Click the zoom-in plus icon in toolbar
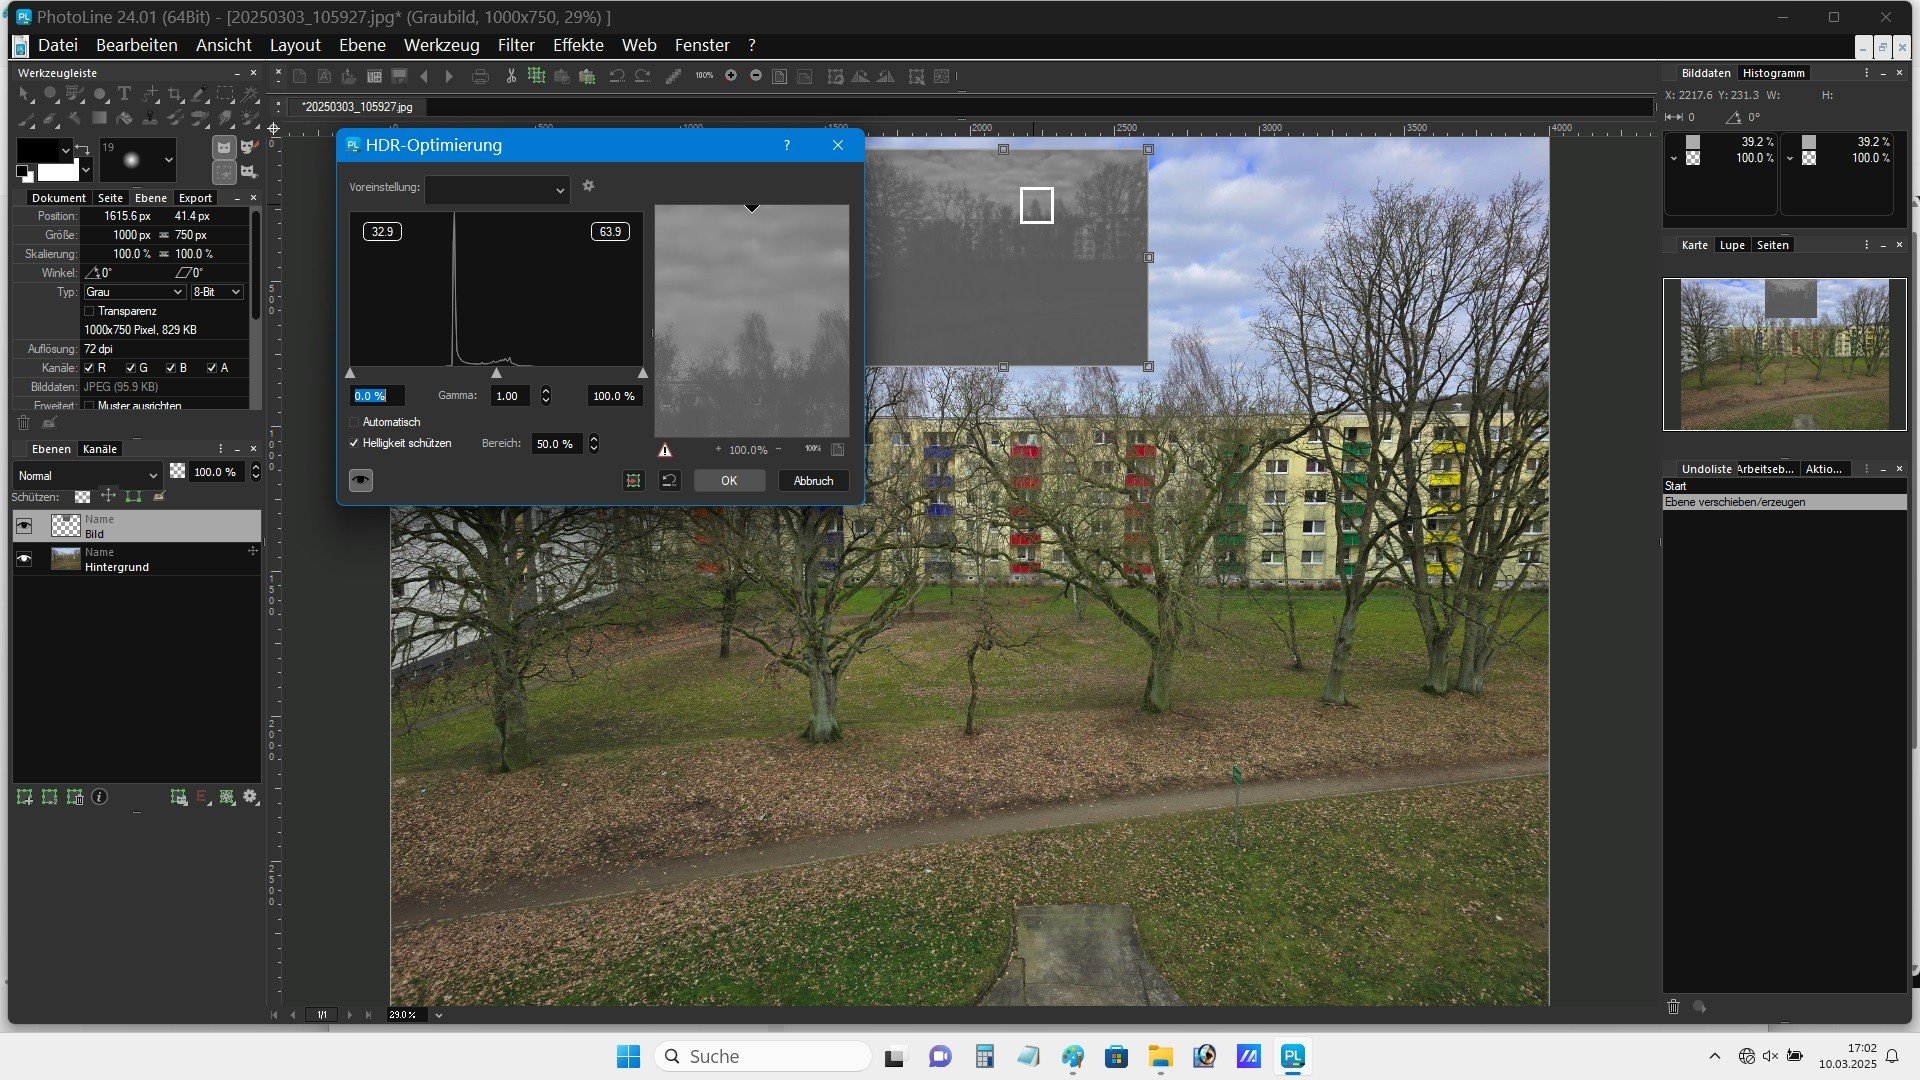The width and height of the screenshot is (1920, 1080). click(731, 76)
